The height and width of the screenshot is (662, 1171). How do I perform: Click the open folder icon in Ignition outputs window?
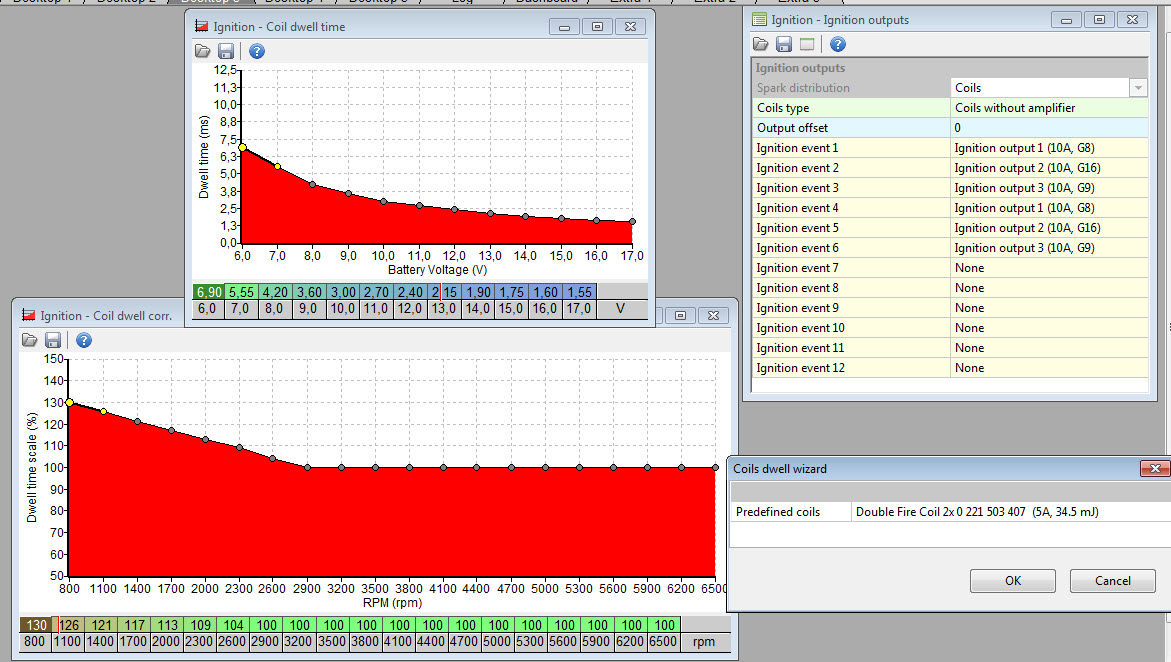[x=761, y=44]
